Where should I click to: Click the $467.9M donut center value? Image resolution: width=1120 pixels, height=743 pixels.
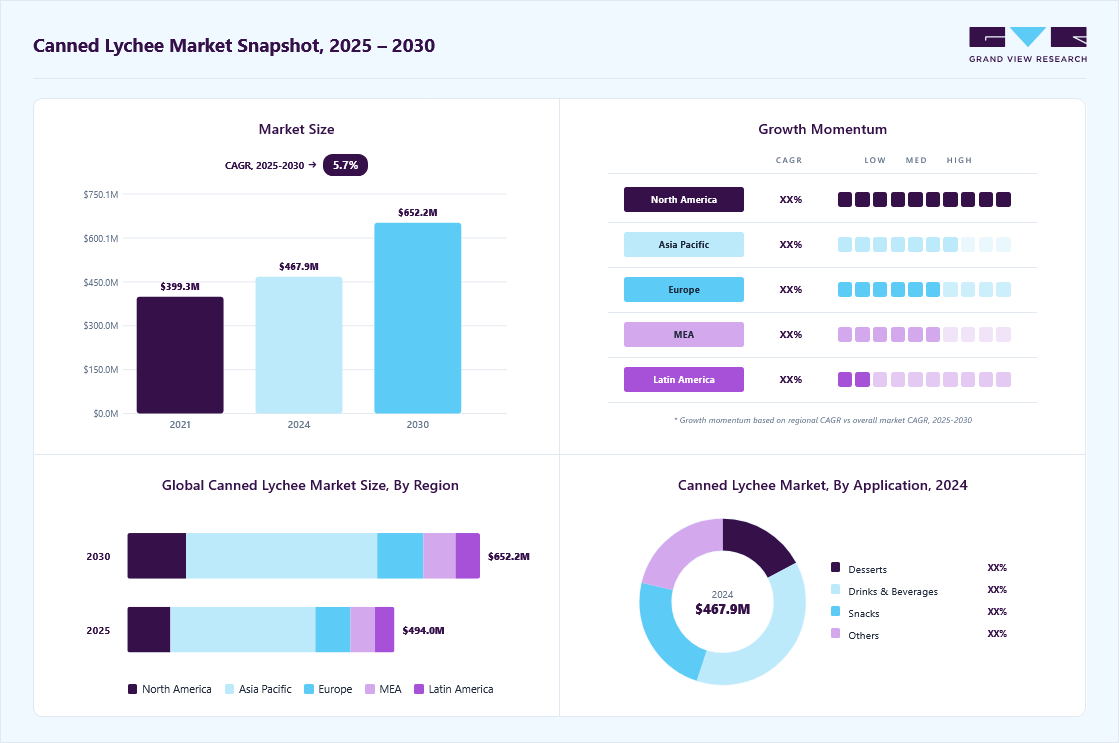coord(722,609)
